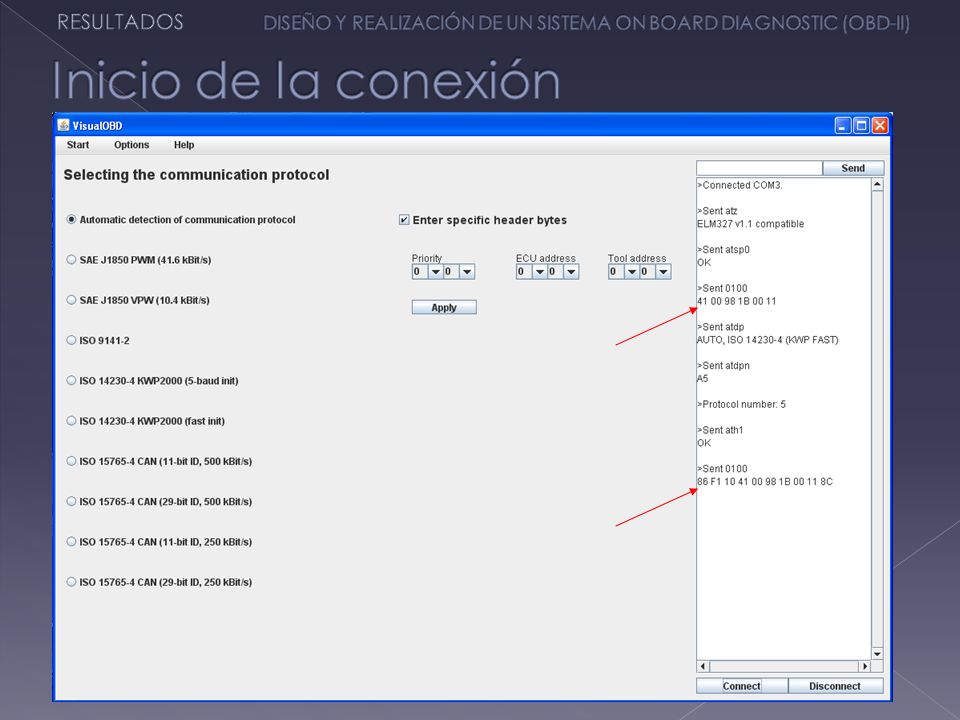Open the Start menu
Screen dimensions: 960x720
point(78,145)
